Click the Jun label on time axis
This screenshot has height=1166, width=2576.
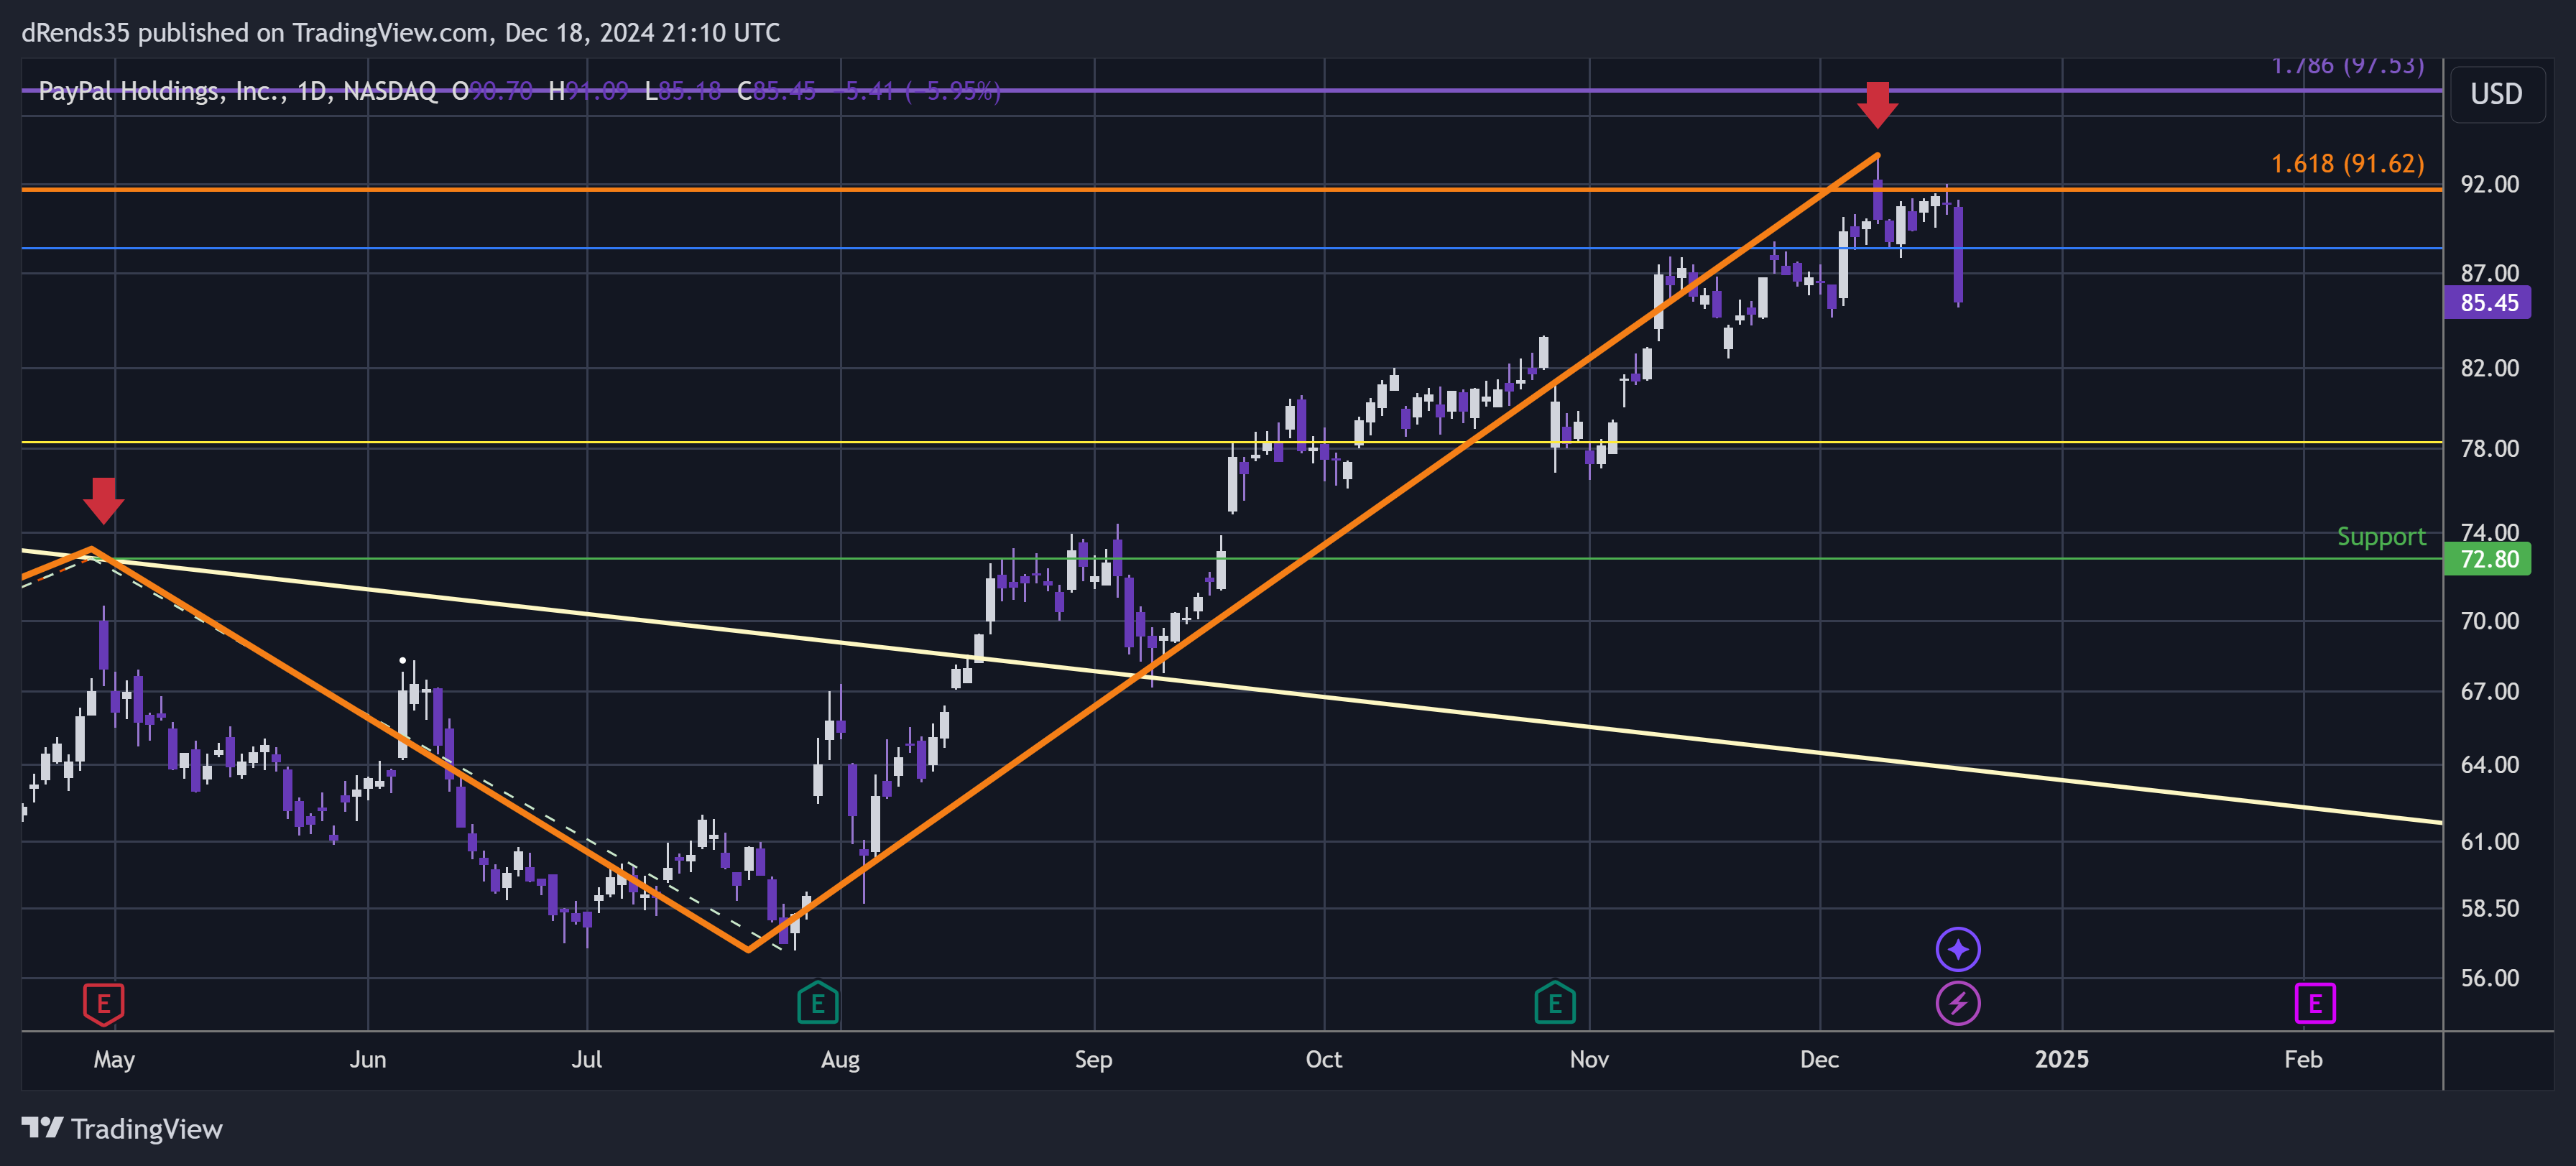point(368,1060)
